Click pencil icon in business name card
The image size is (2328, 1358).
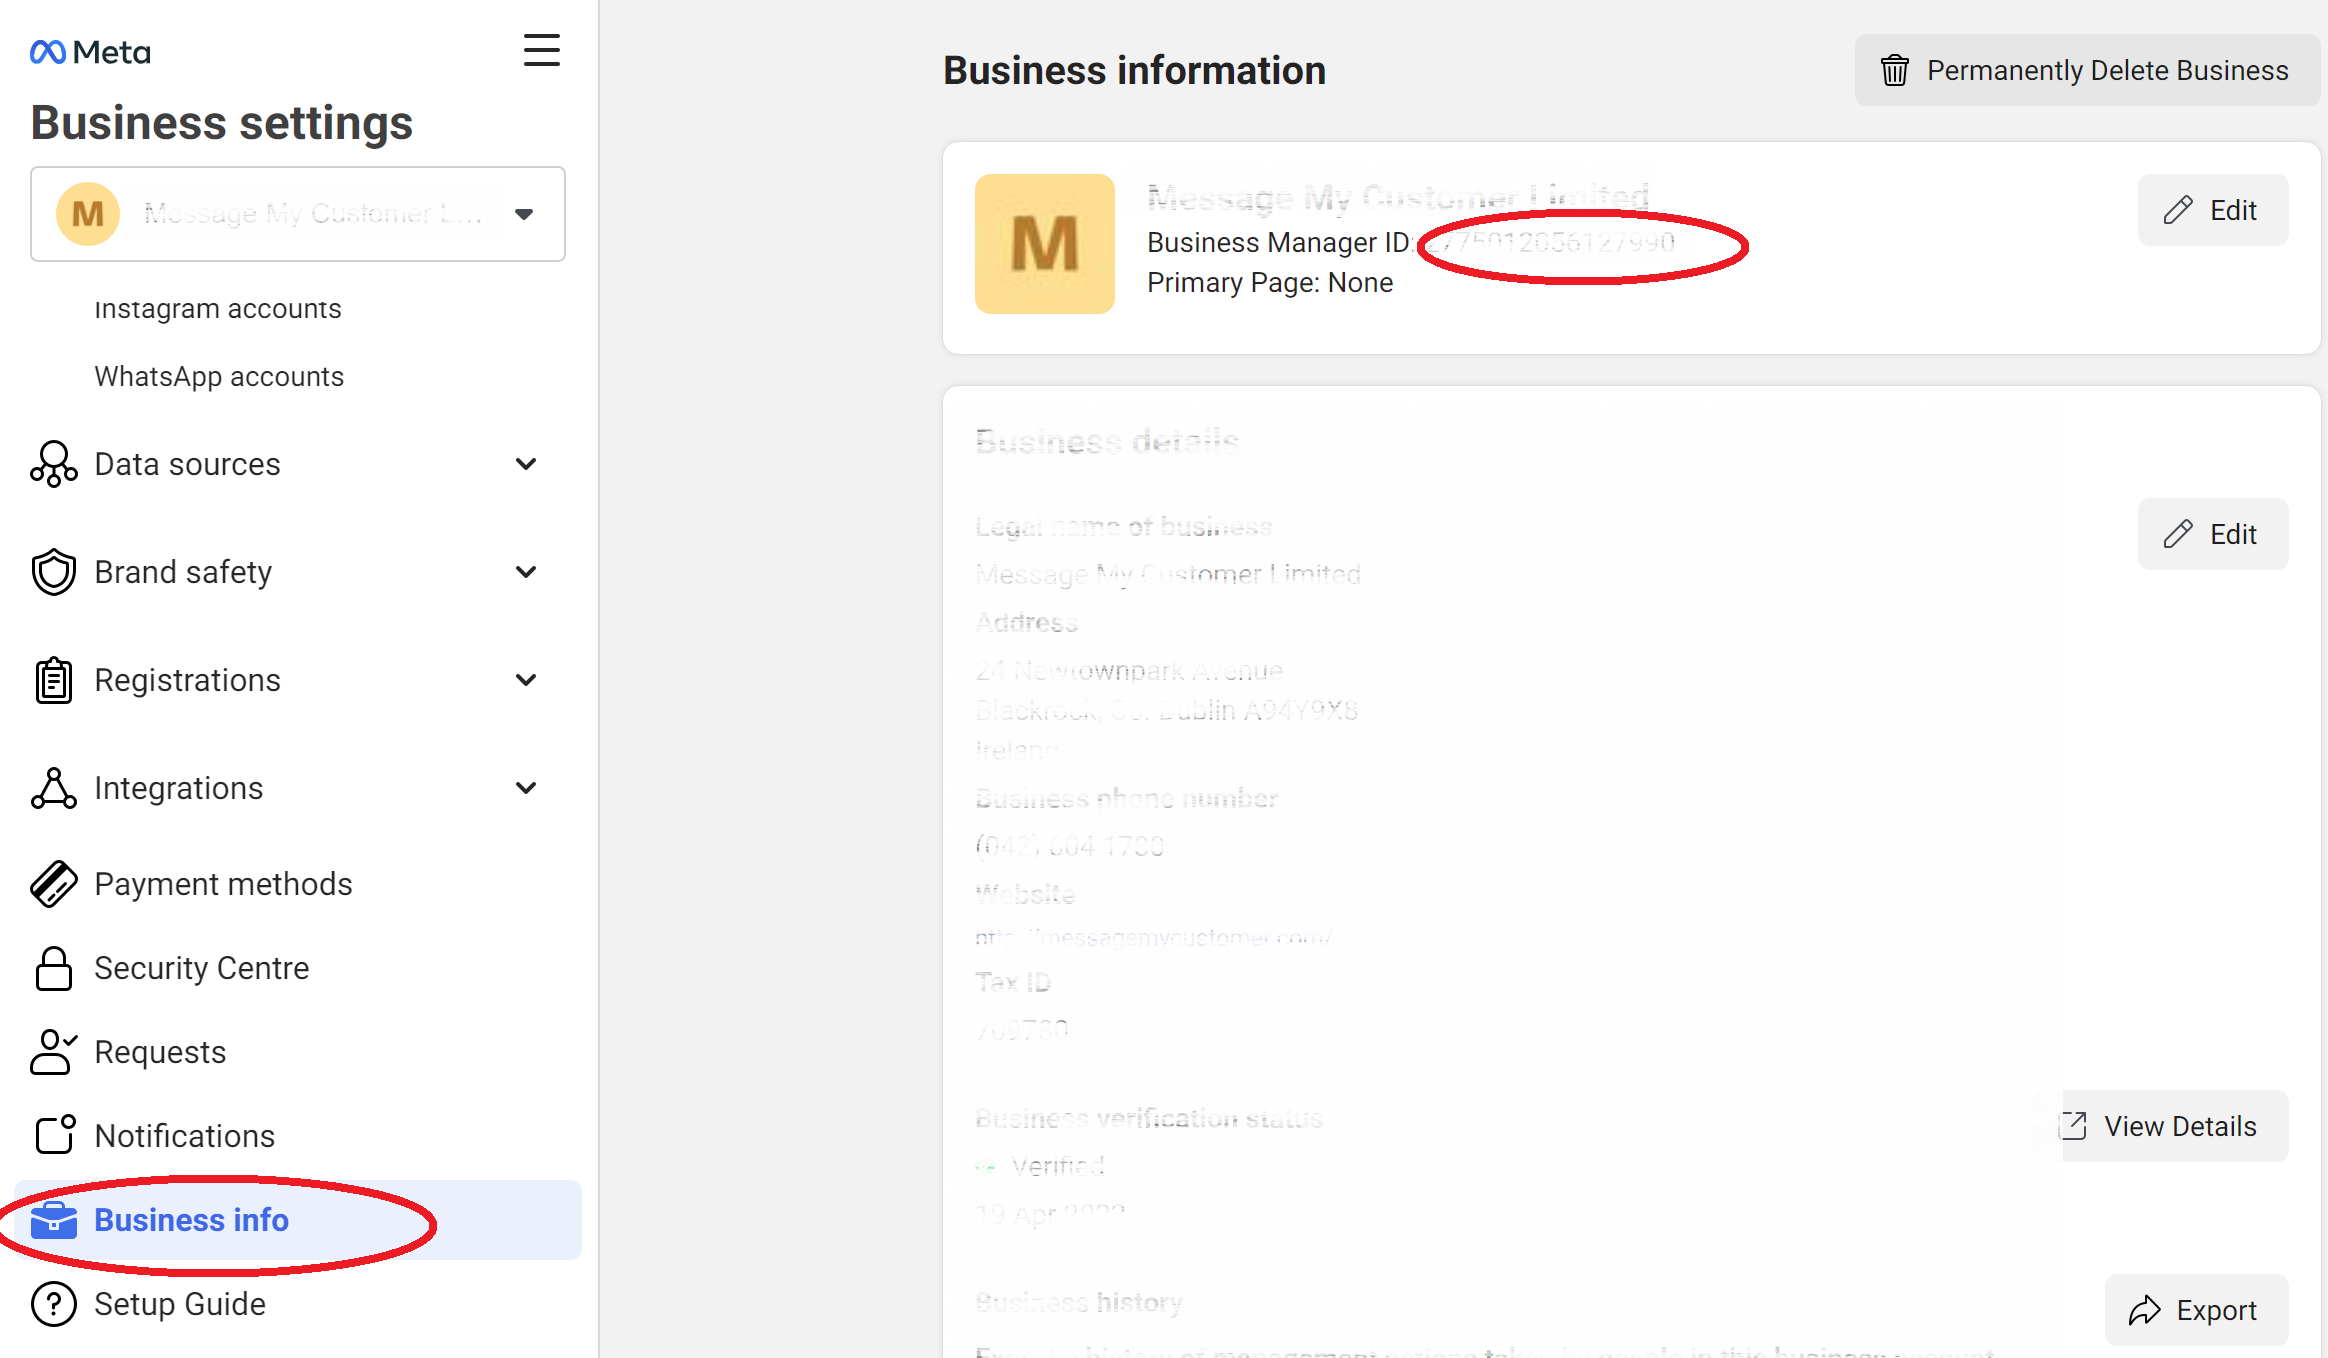coord(2178,210)
